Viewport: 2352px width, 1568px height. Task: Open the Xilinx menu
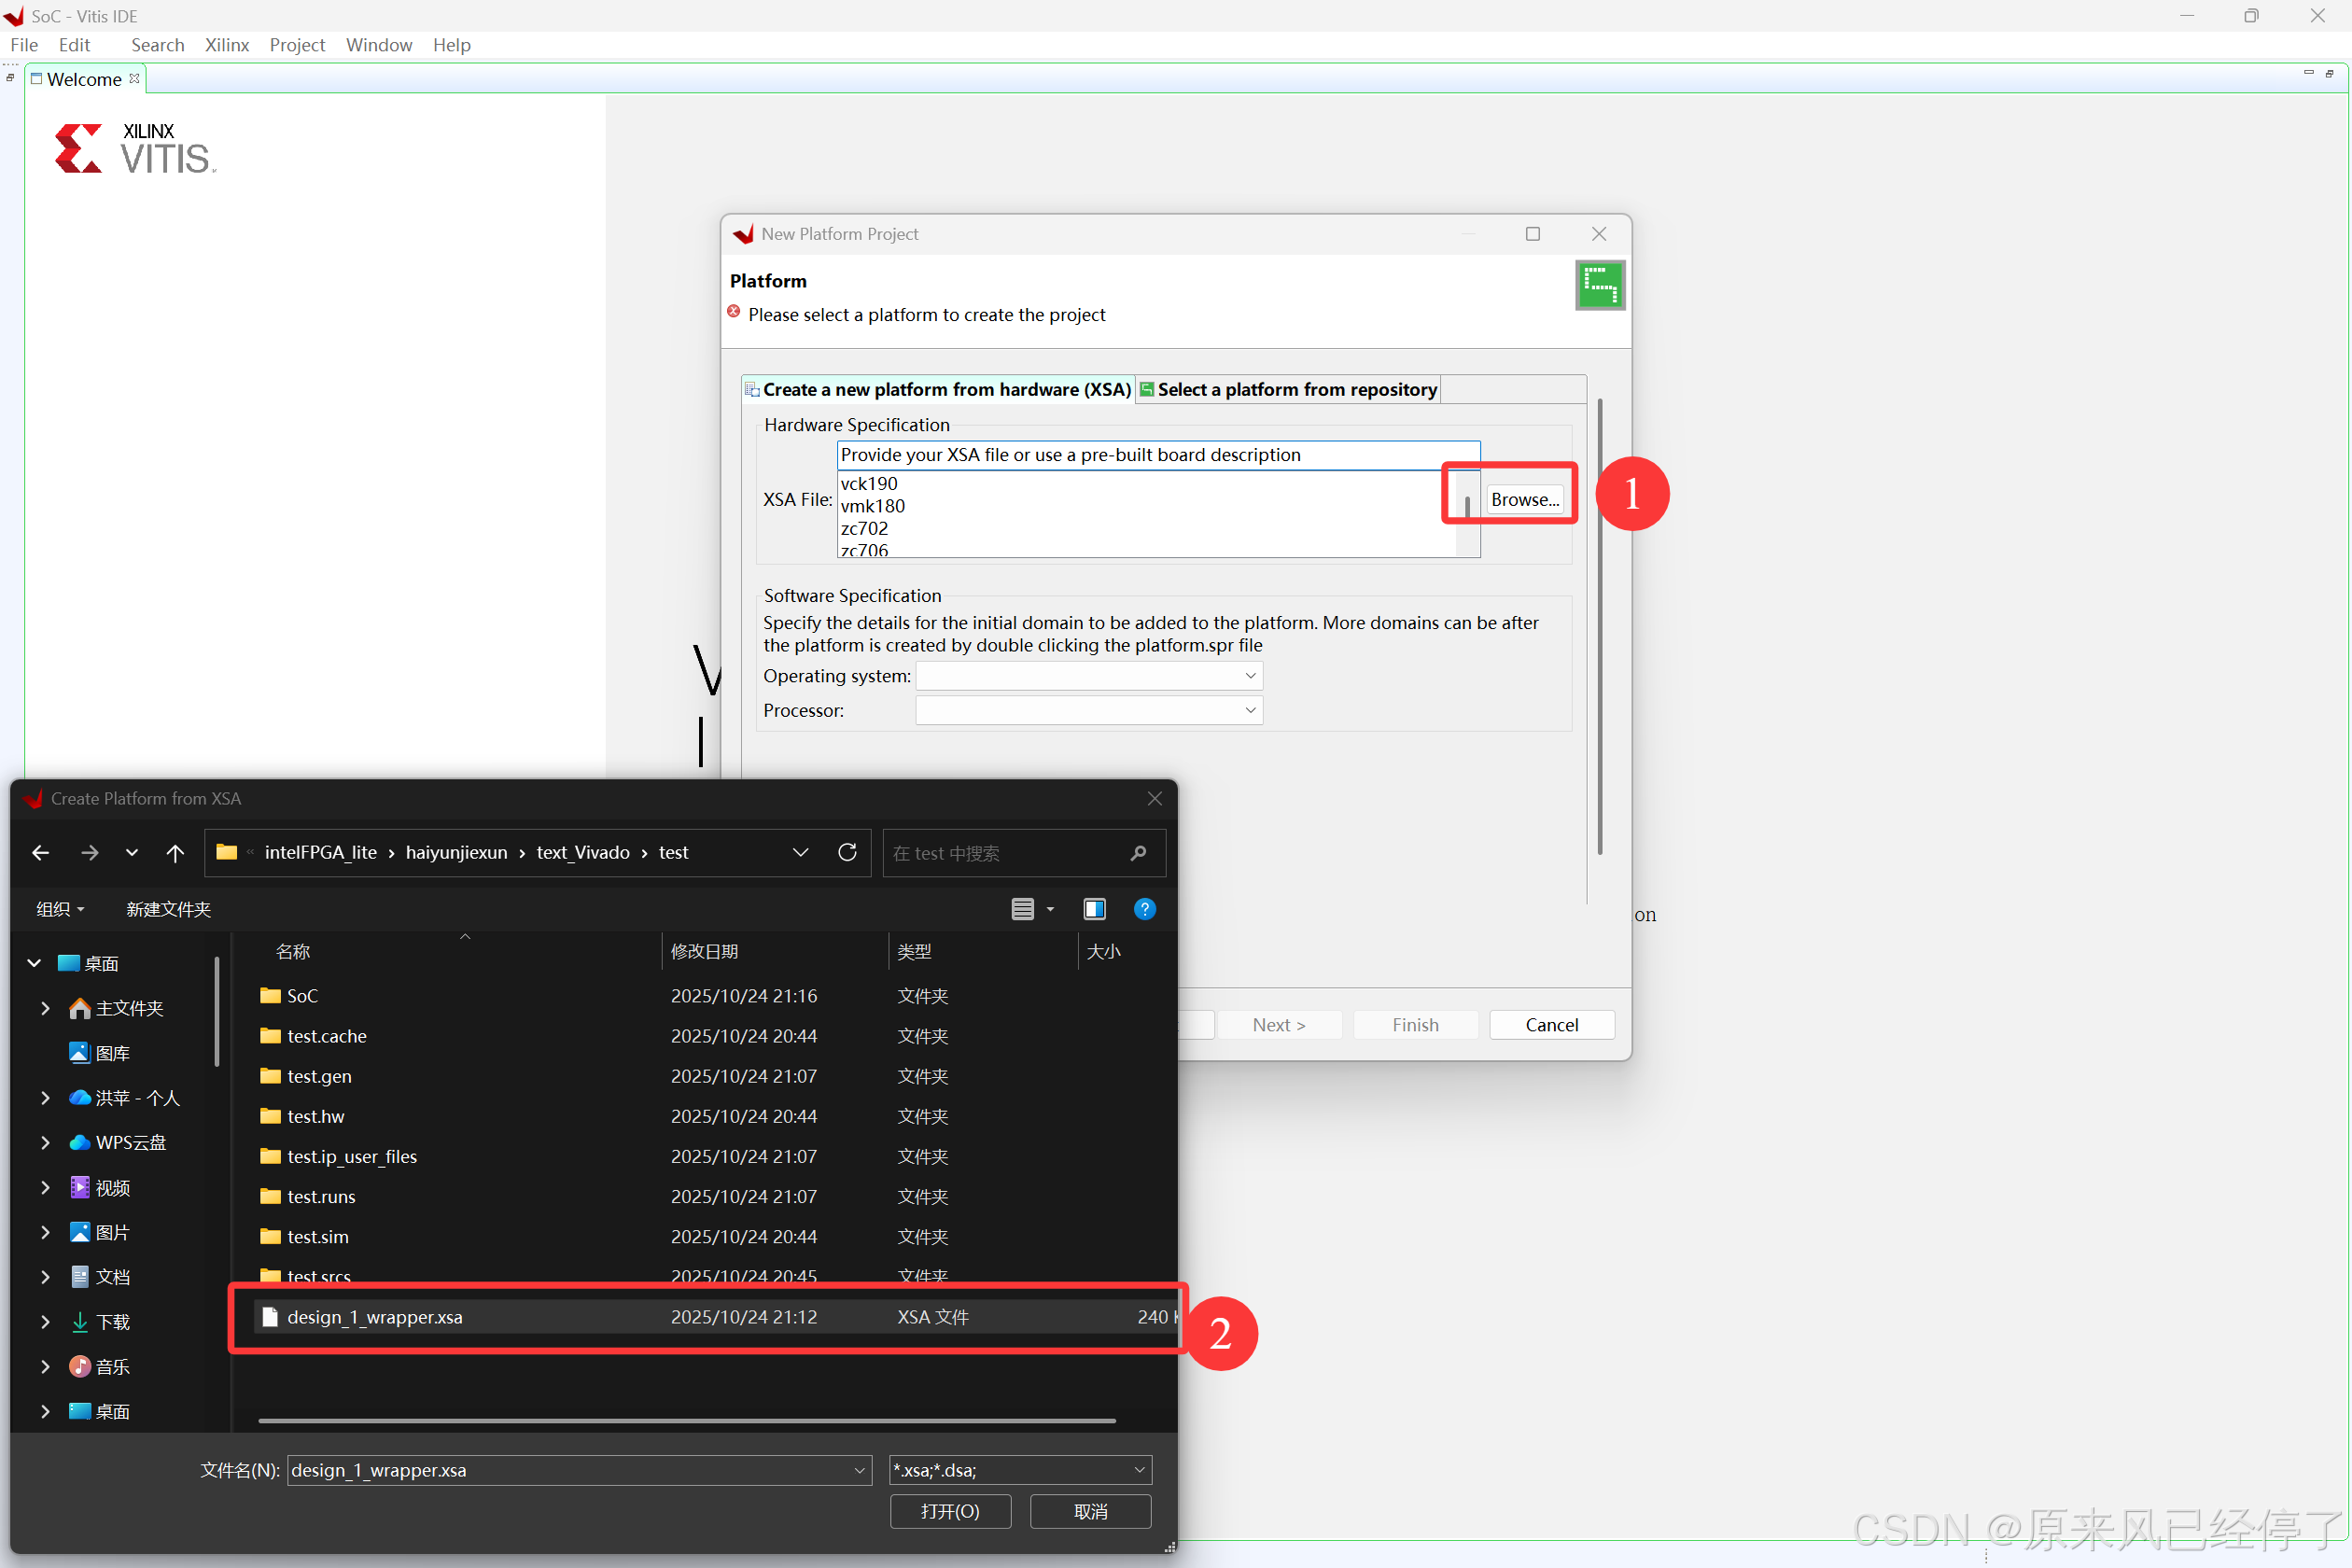point(226,45)
